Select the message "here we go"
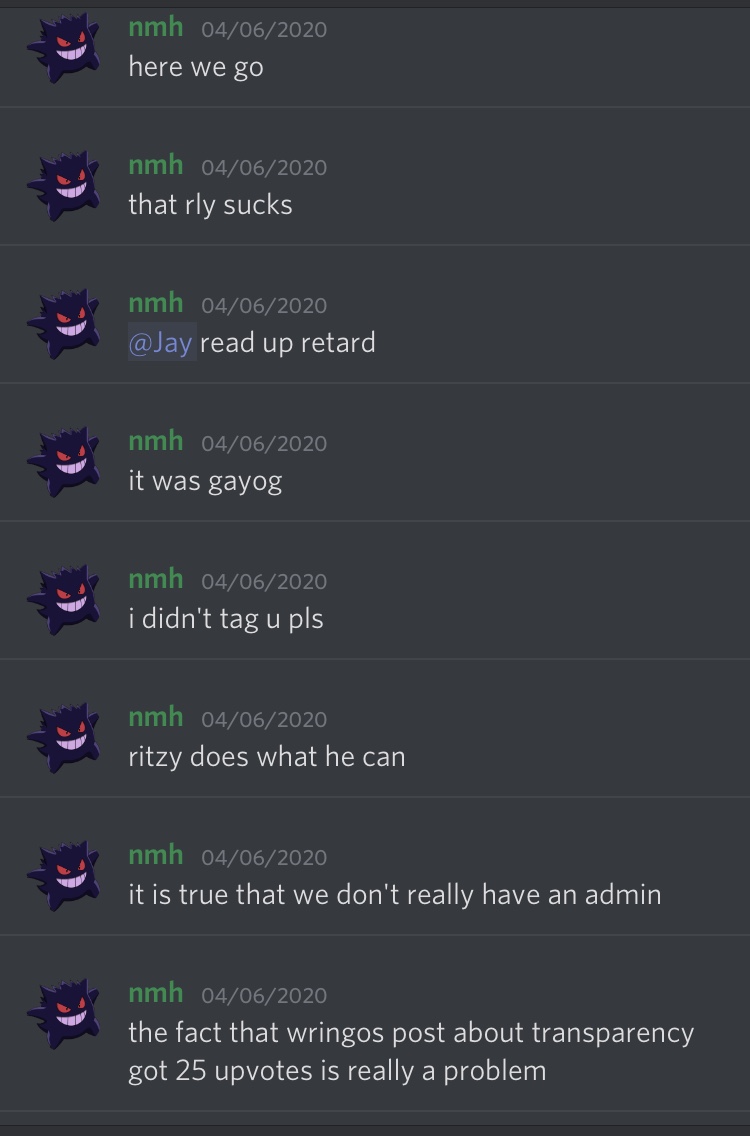The height and width of the screenshot is (1136, 750). [196, 67]
